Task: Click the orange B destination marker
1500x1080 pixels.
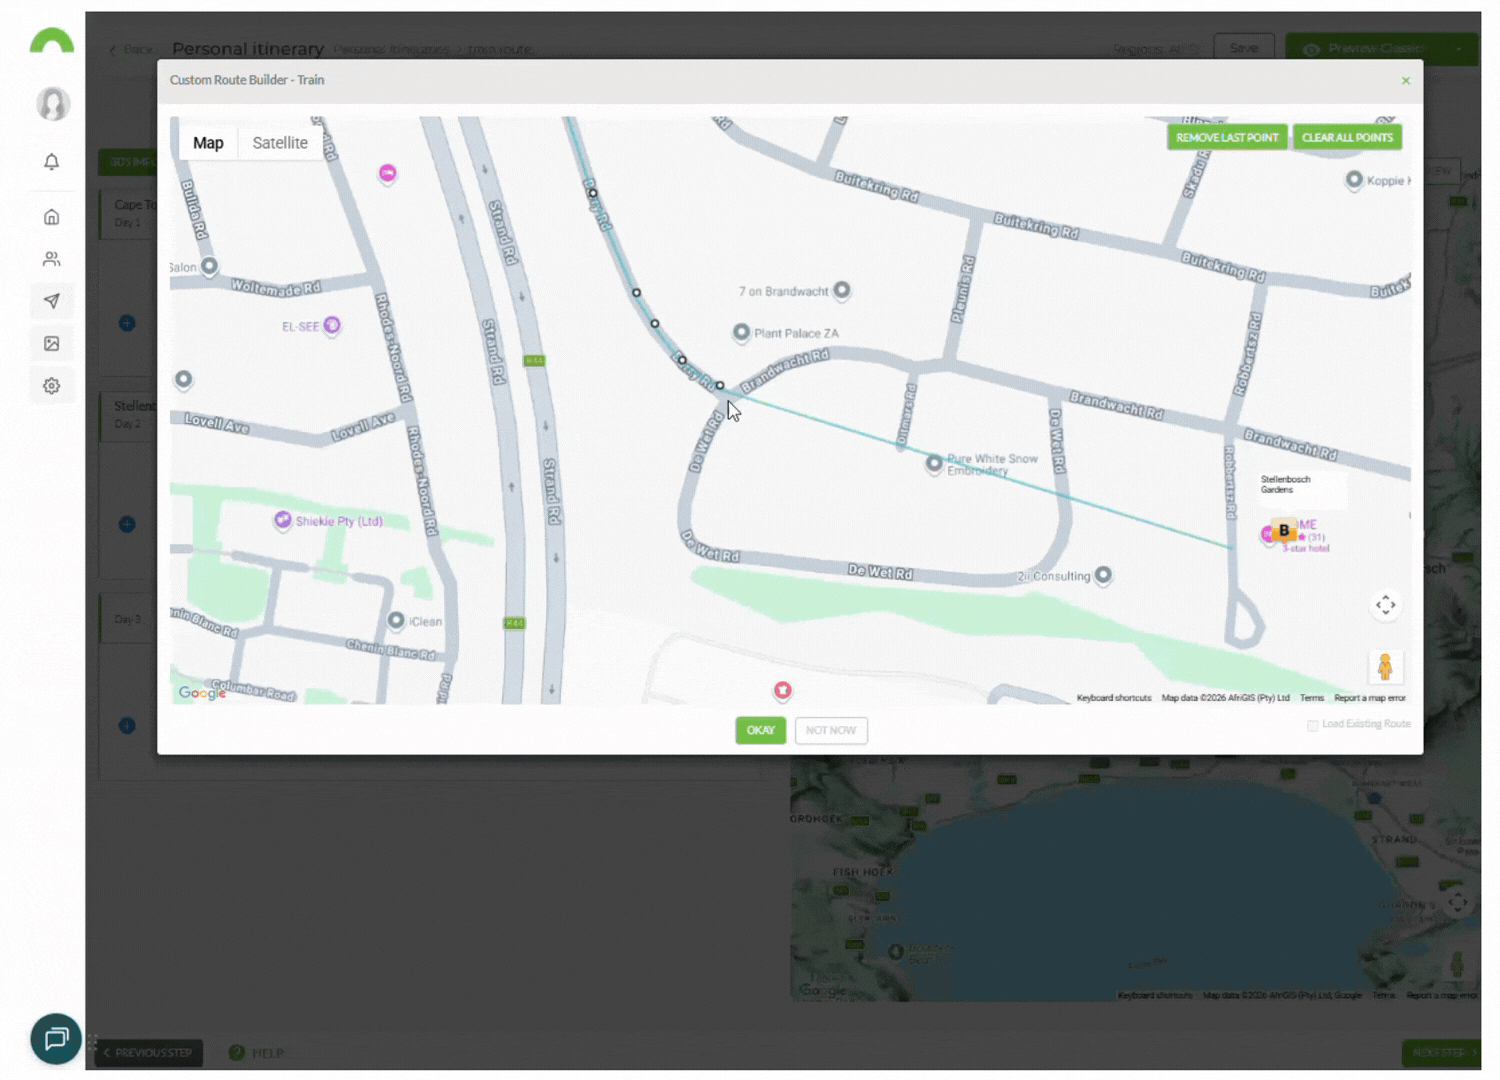Action: [1284, 530]
